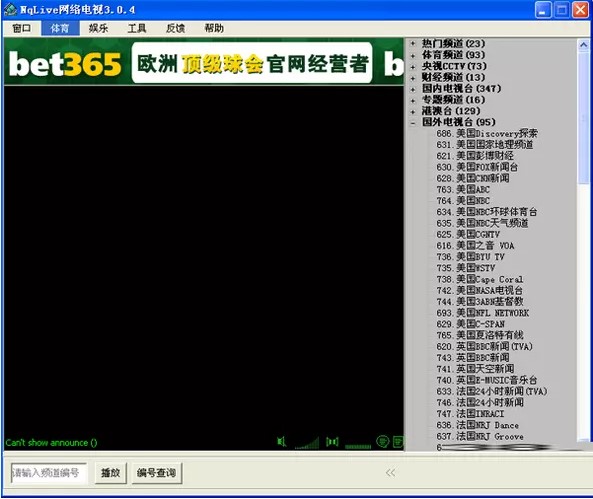Screen dimensions: 593x499
Task: Collapse the channel list with « arrows
Action: [x=390, y=472]
